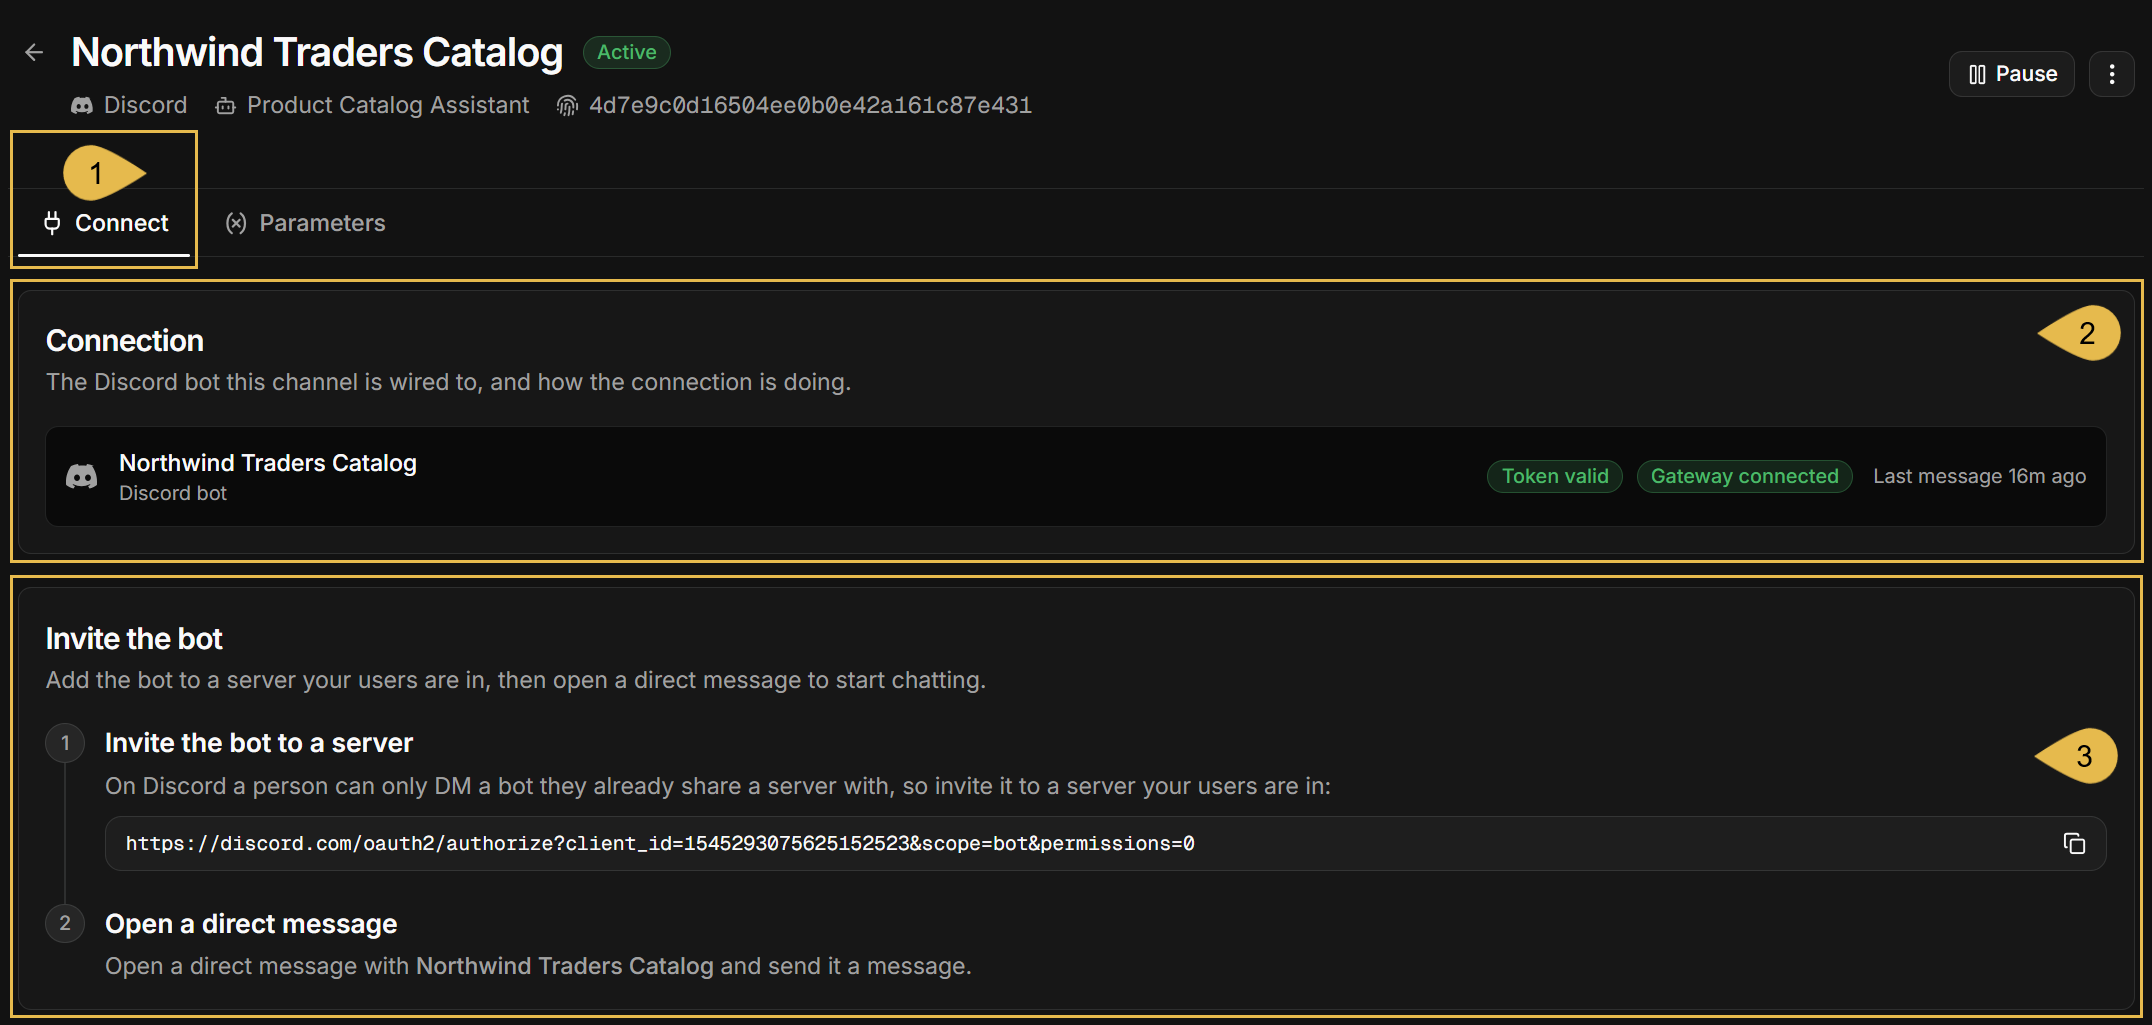The image size is (2152, 1025).
Task: Click the Gateway connected badge
Action: coord(1744,476)
